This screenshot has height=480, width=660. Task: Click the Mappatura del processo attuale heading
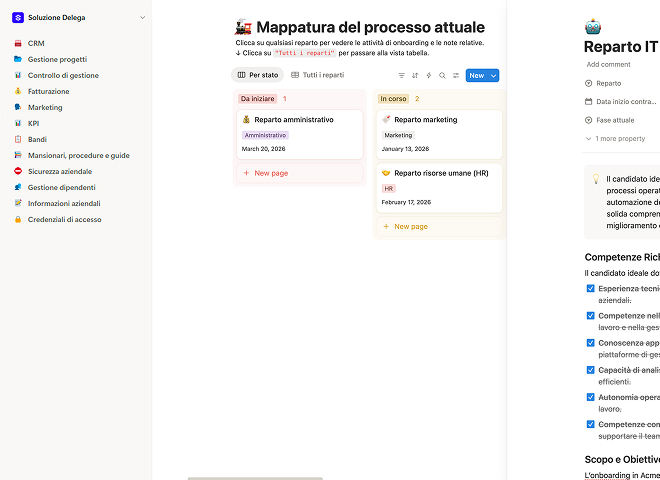tap(370, 27)
